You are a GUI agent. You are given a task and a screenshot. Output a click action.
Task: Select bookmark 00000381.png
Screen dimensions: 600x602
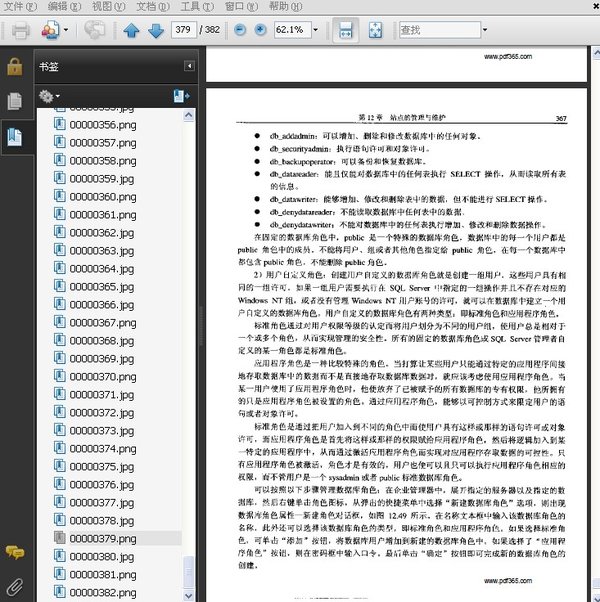coord(103,575)
